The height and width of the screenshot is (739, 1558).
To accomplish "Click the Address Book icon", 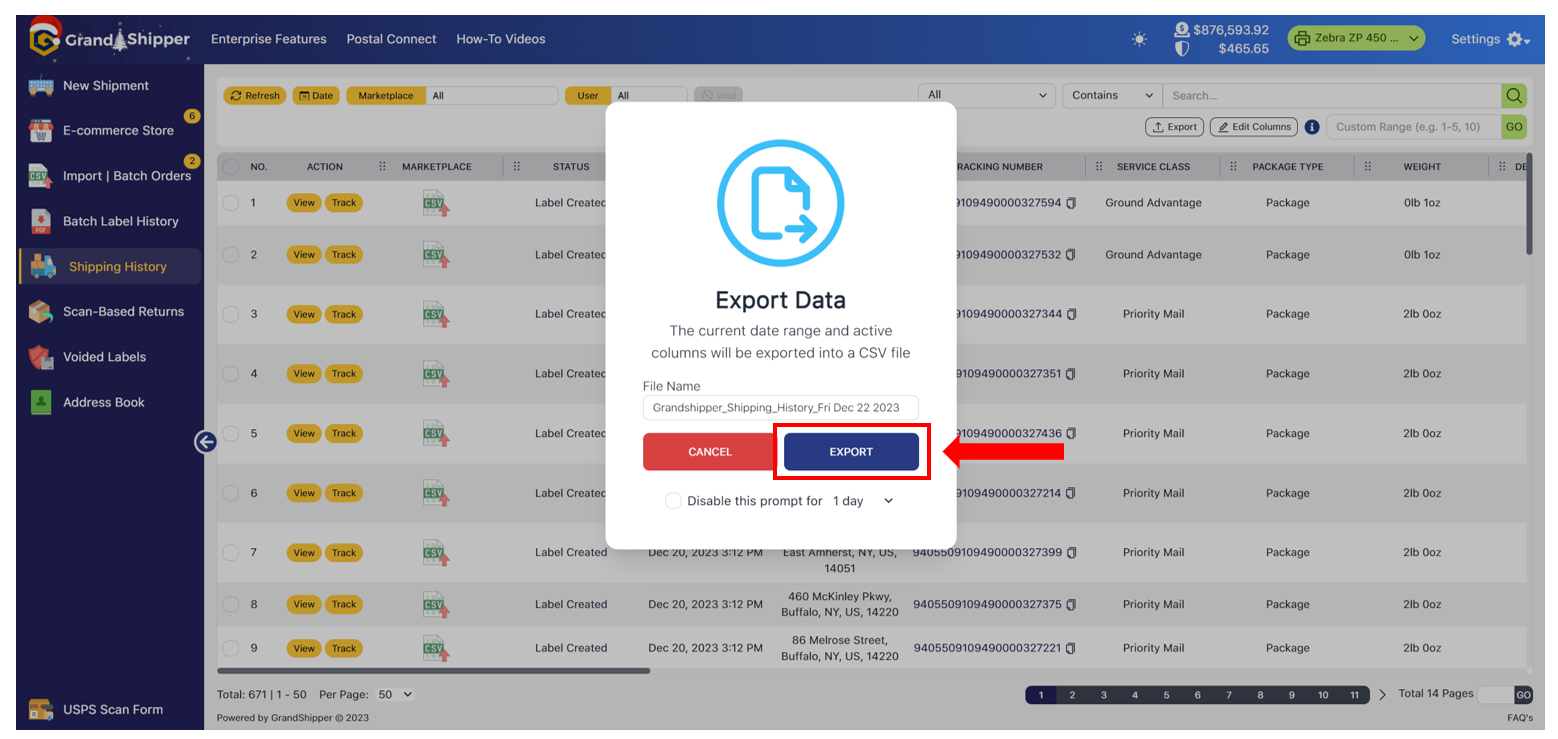I will 41,402.
